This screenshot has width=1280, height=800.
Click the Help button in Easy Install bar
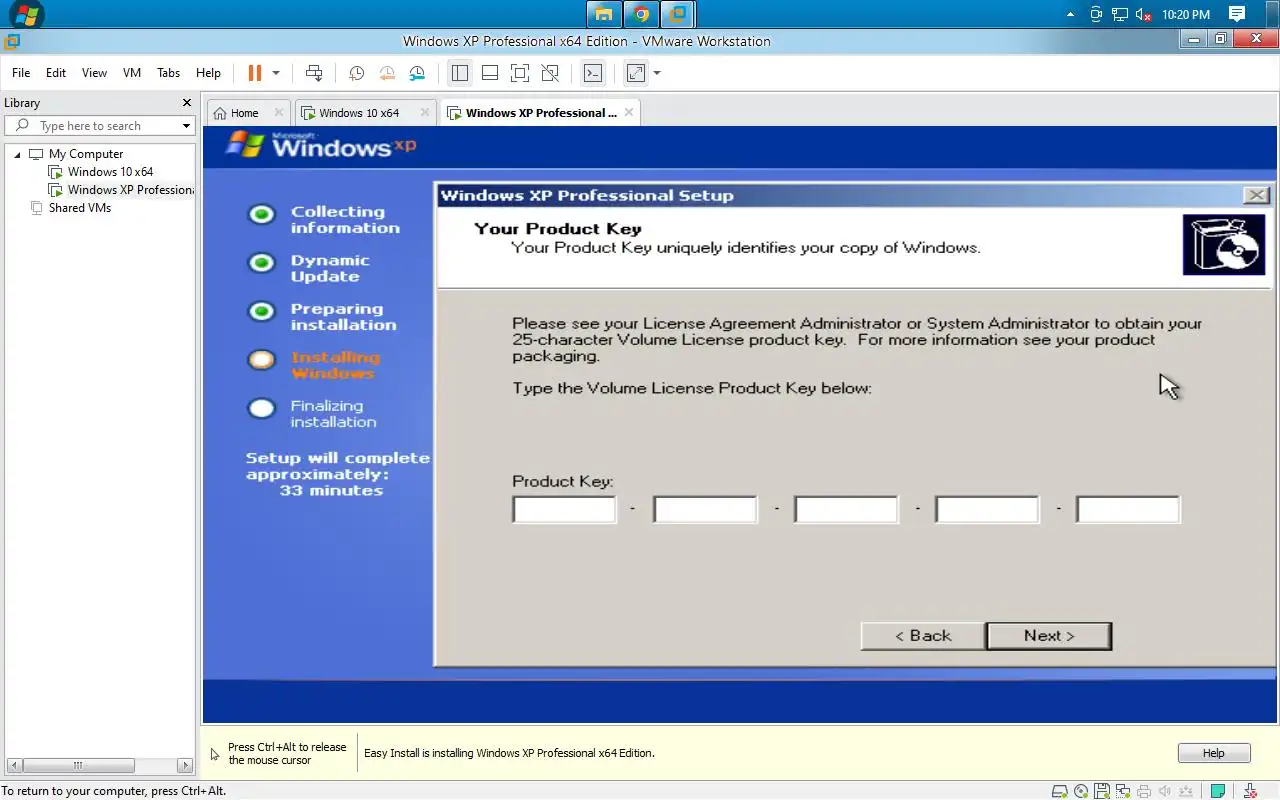pos(1213,753)
